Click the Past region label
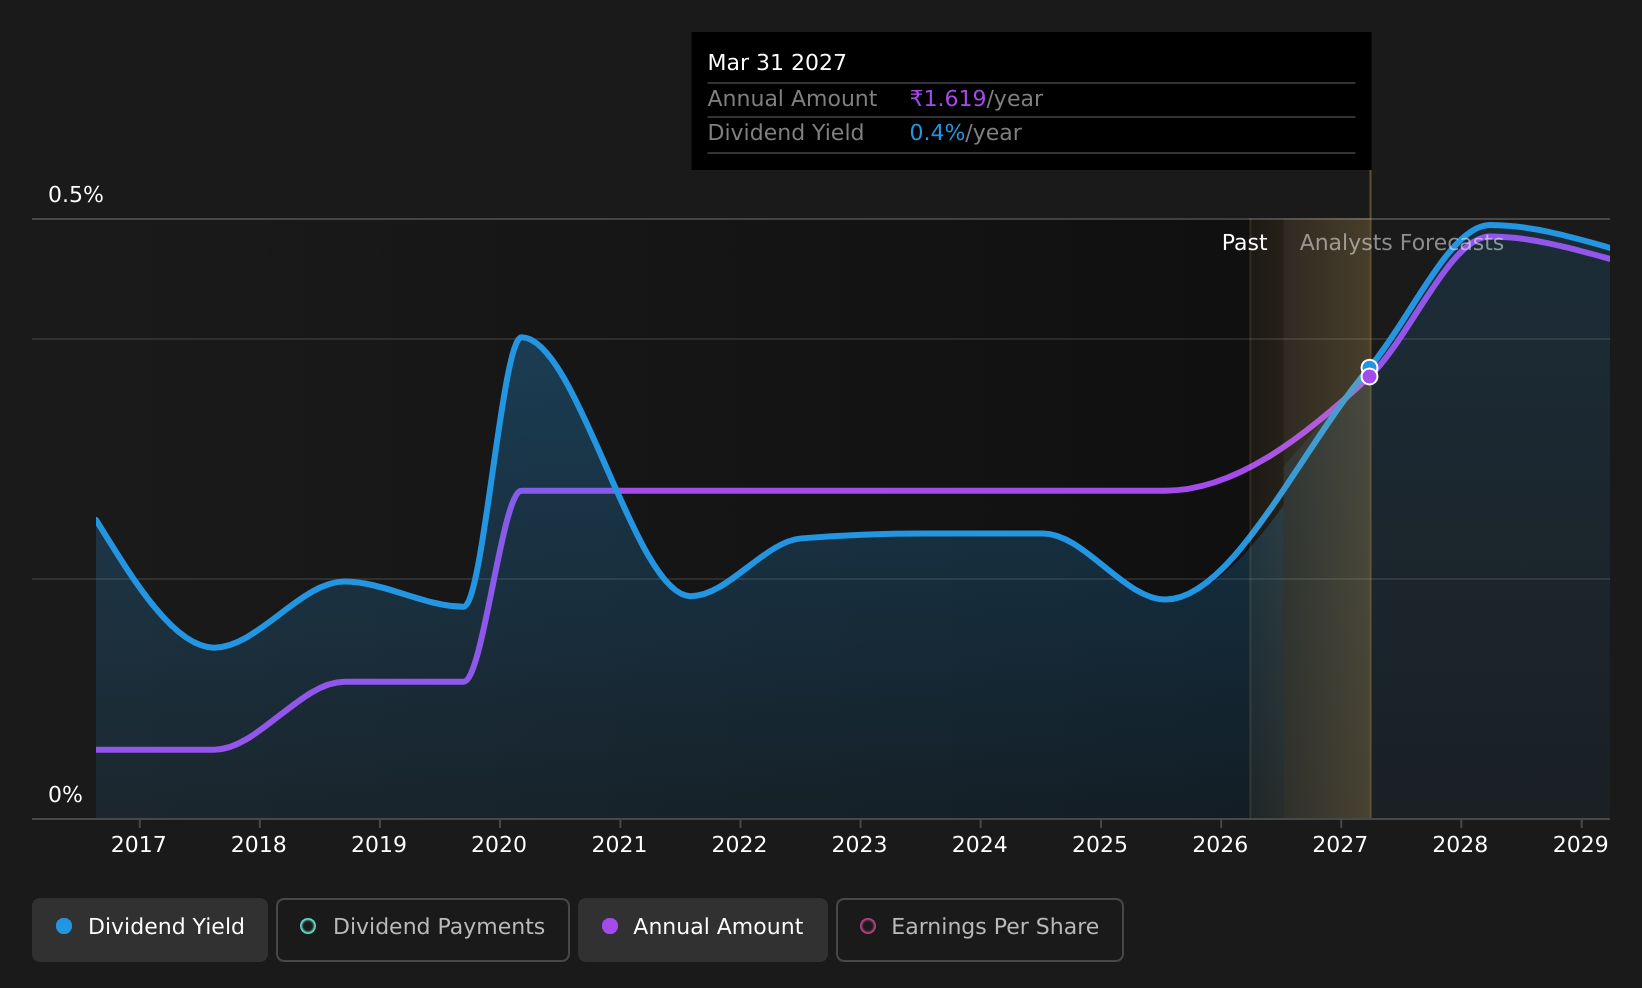 click(1244, 243)
